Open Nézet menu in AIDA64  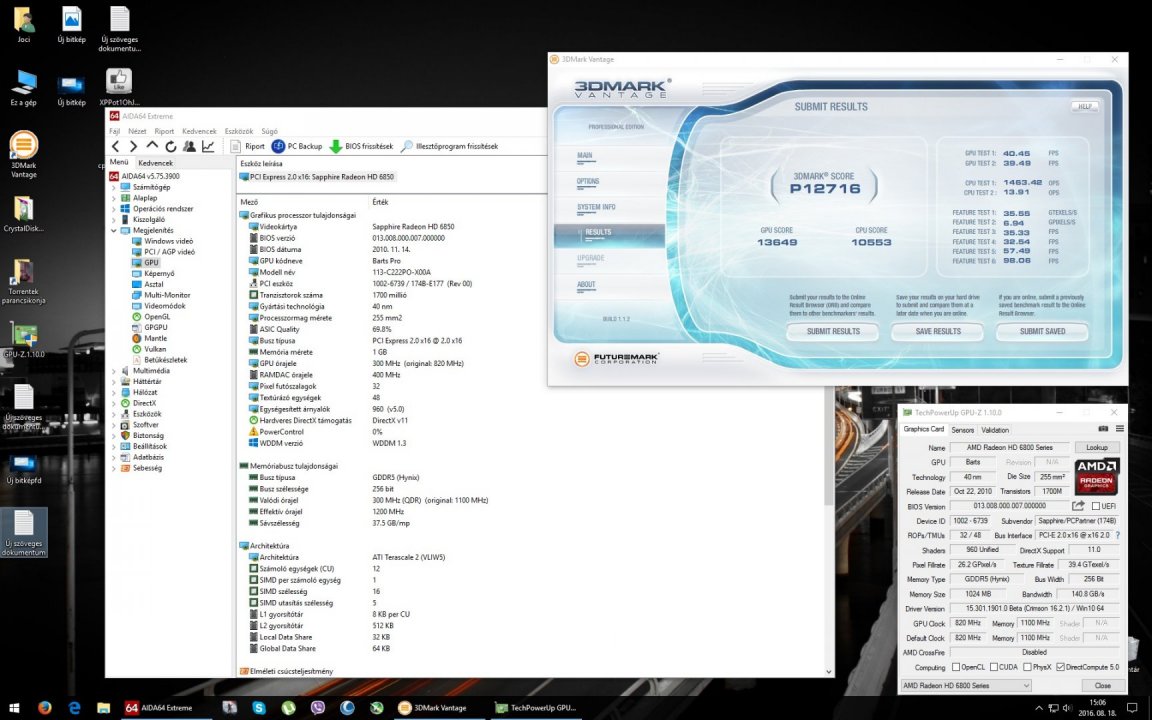(x=137, y=132)
